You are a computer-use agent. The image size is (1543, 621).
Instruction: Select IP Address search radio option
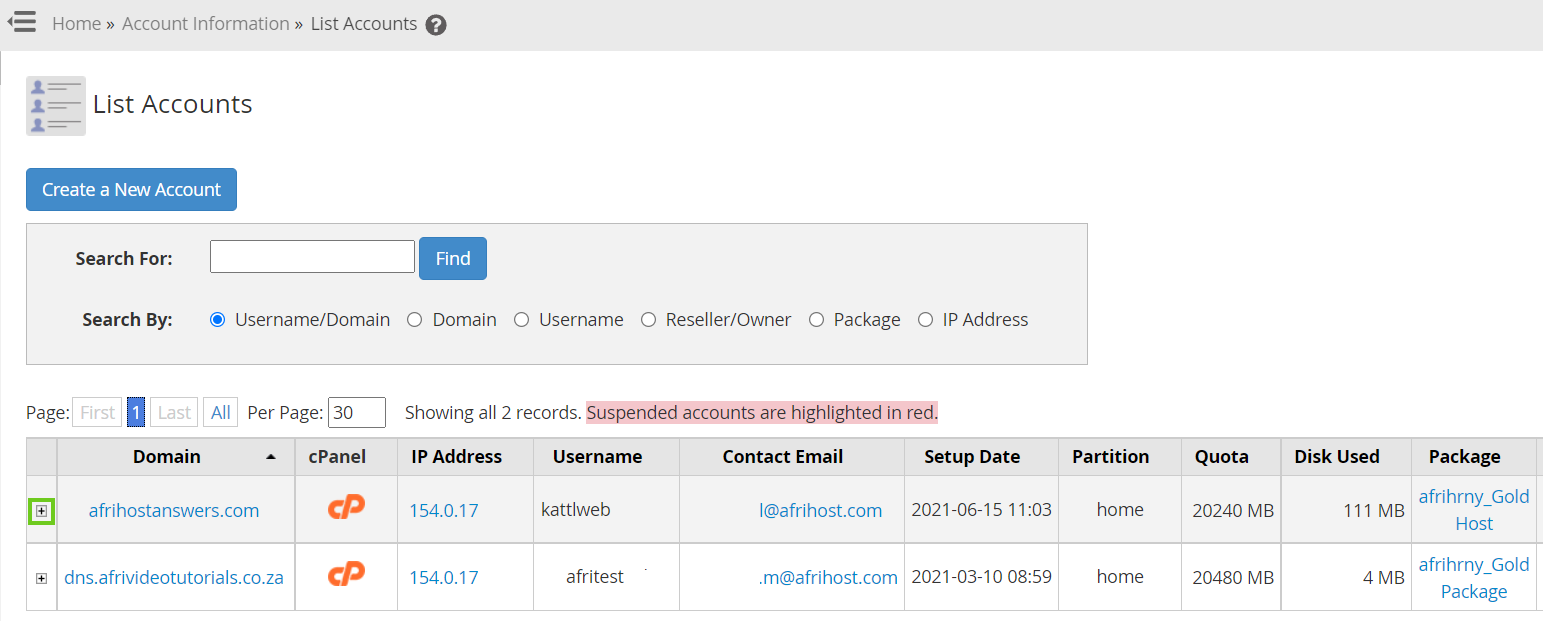point(925,320)
